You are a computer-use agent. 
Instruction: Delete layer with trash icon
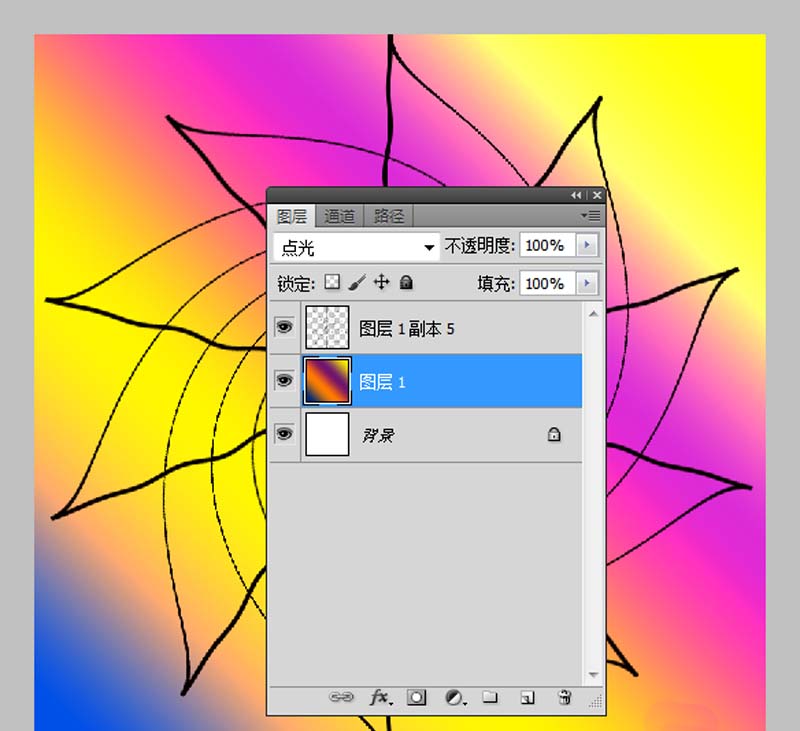565,697
